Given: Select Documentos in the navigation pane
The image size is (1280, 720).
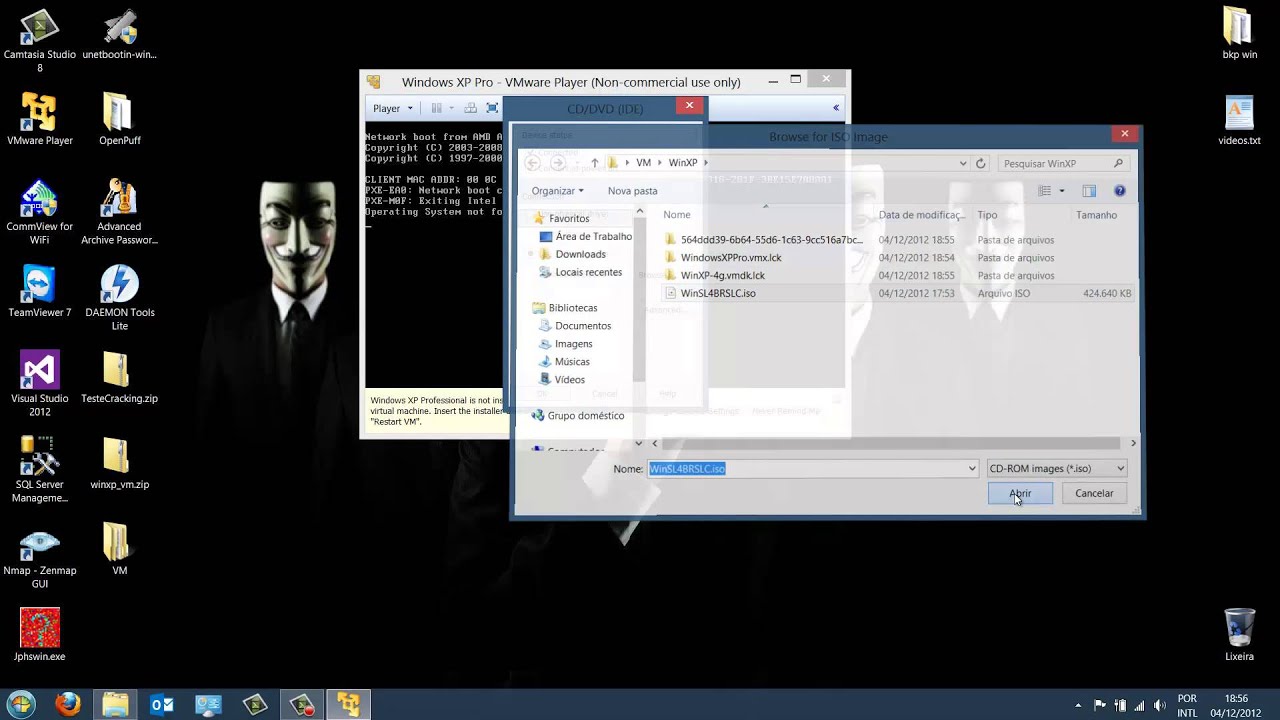Looking at the screenshot, I should click(575, 326).
